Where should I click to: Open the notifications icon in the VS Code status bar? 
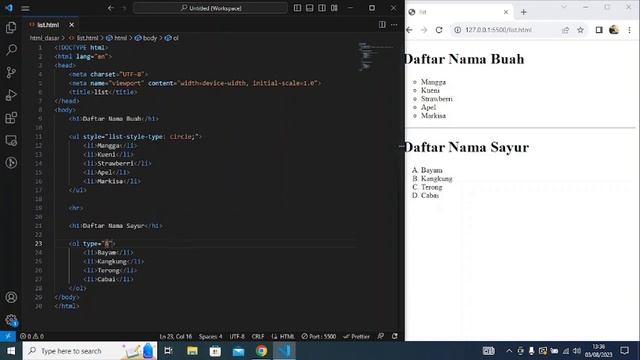coord(395,336)
